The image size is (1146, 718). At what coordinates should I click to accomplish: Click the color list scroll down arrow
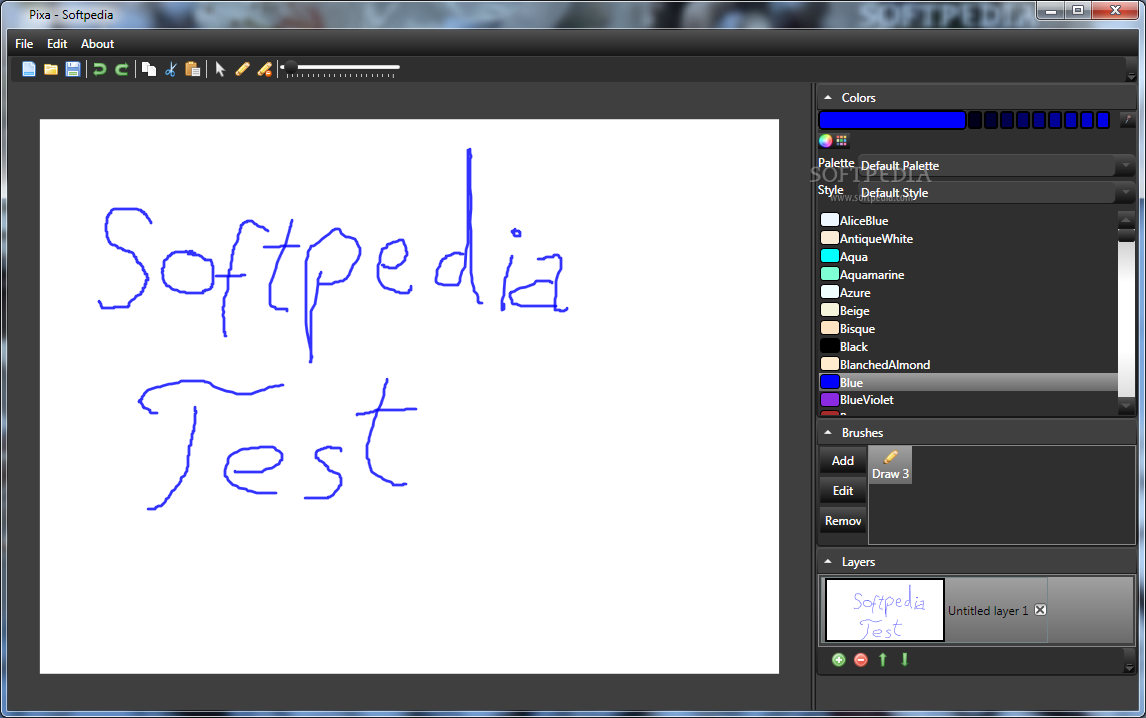pos(1126,407)
